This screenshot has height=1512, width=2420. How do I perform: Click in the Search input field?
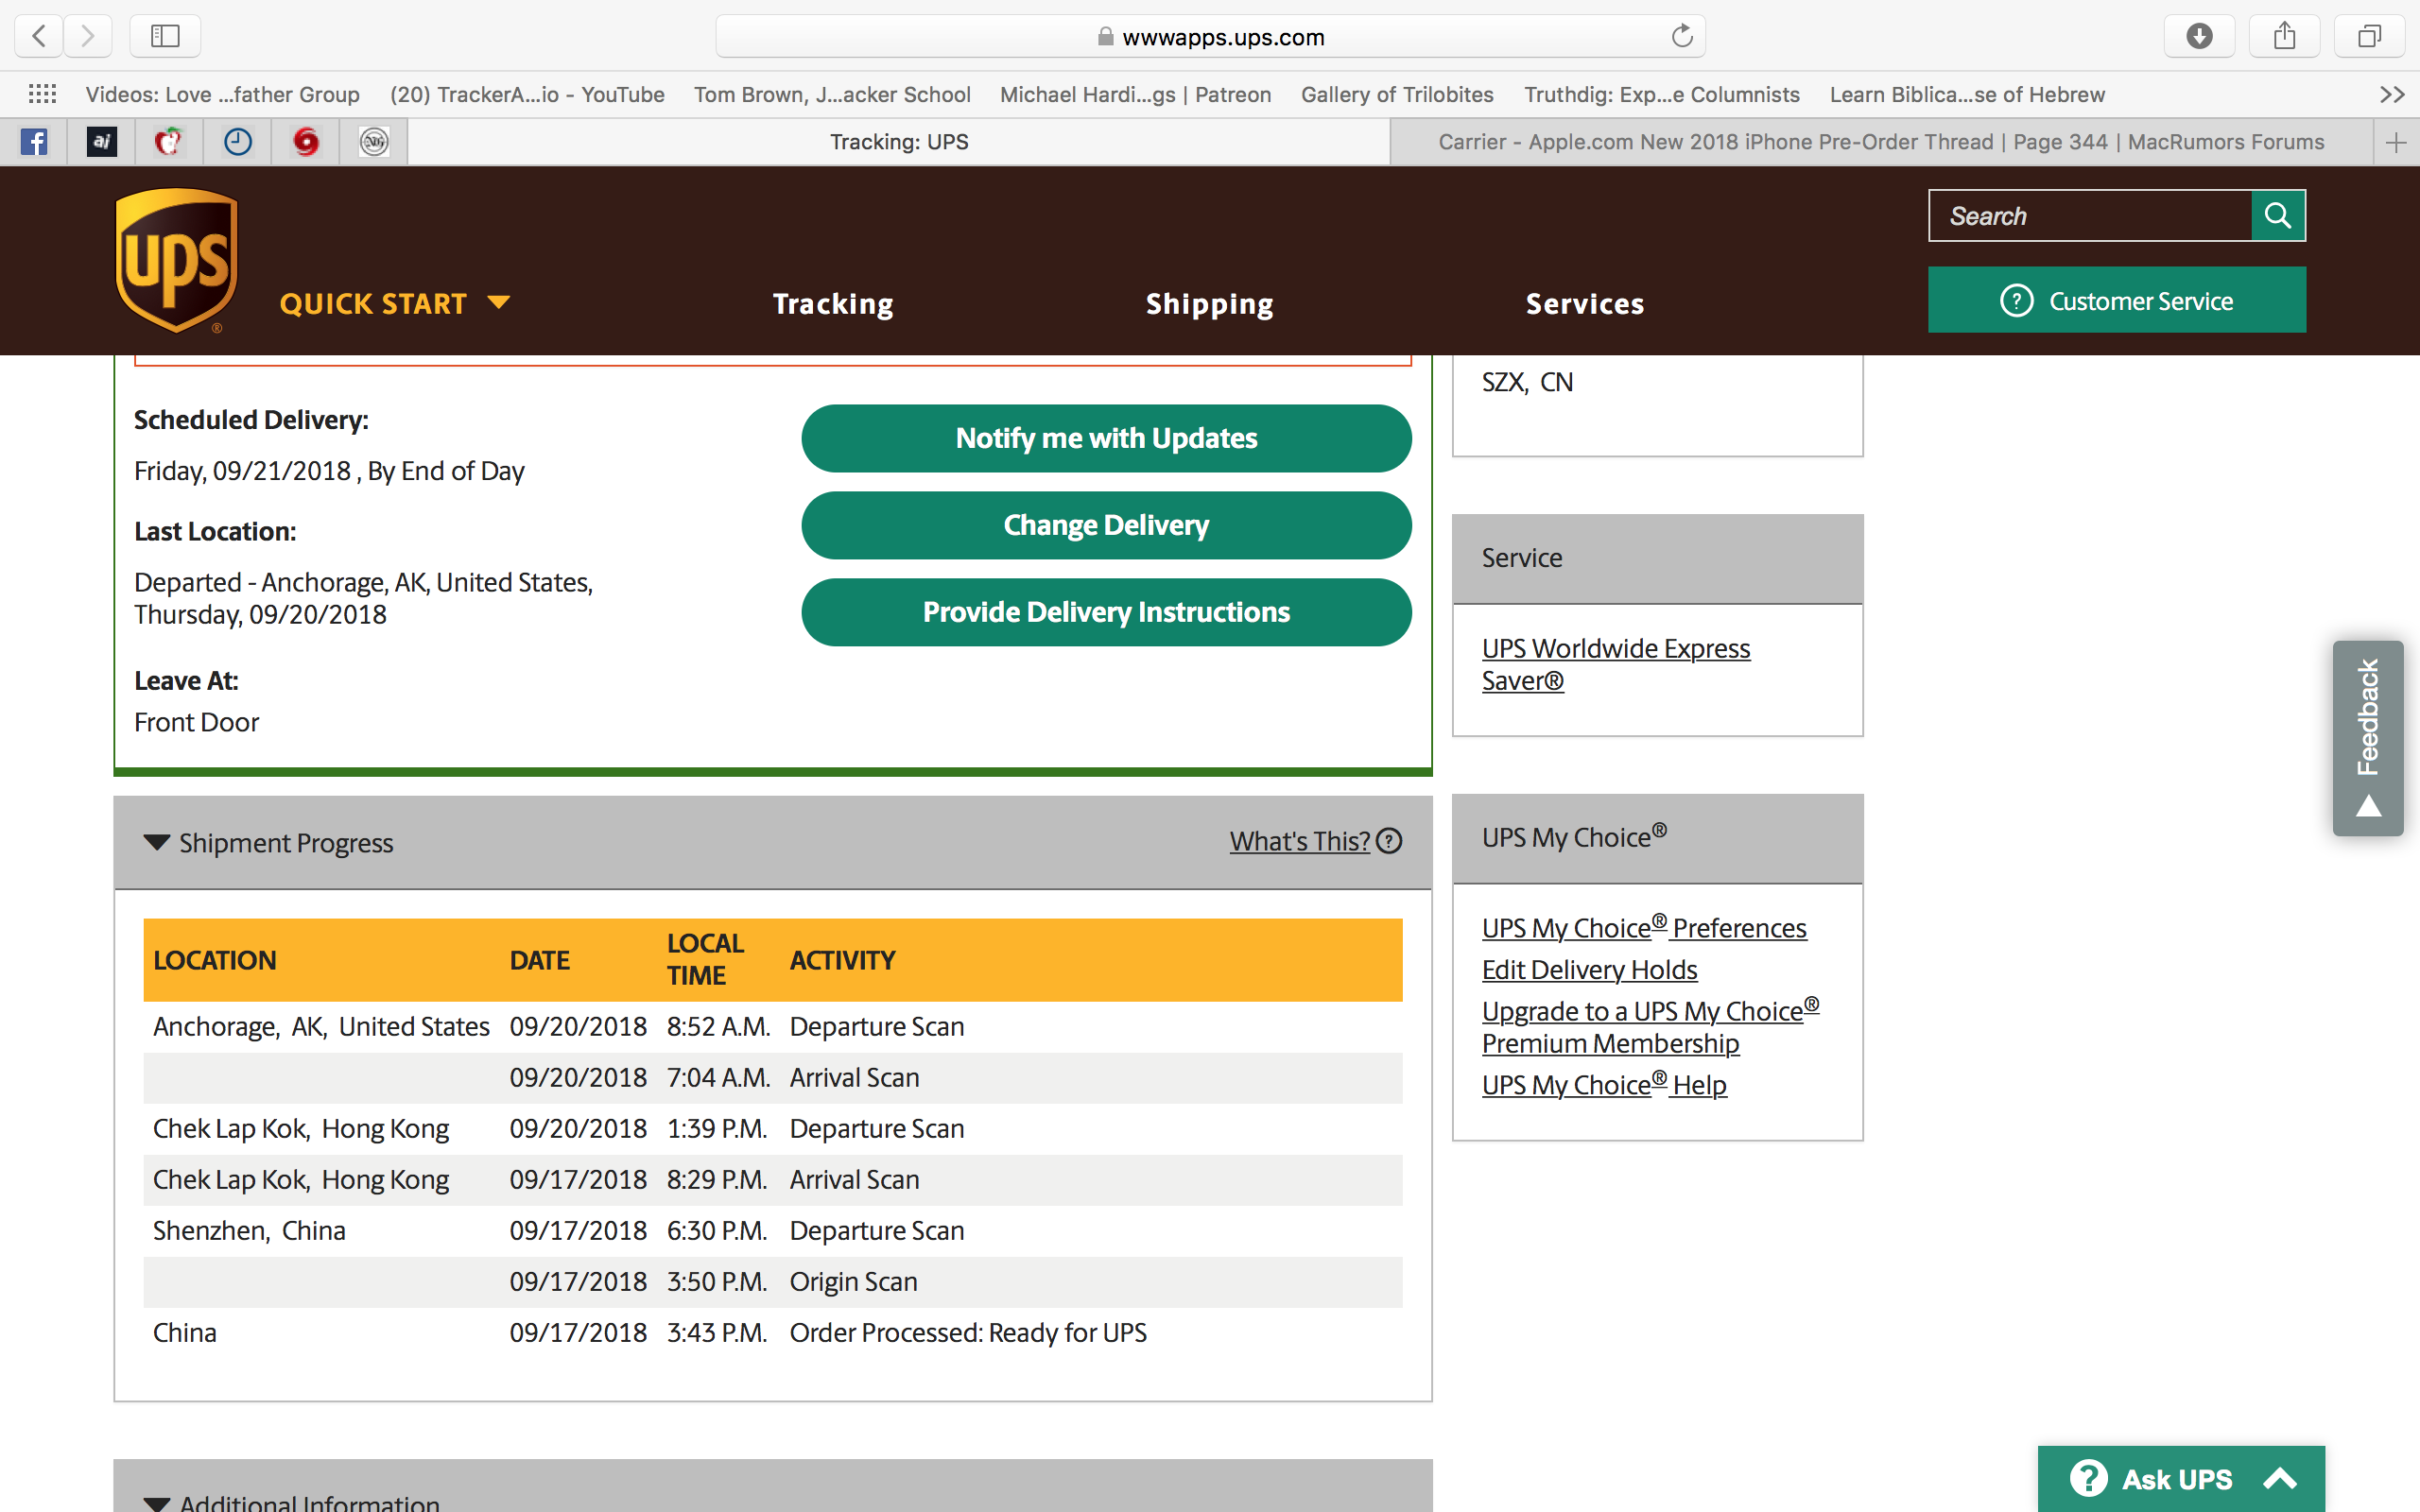[x=2090, y=215]
